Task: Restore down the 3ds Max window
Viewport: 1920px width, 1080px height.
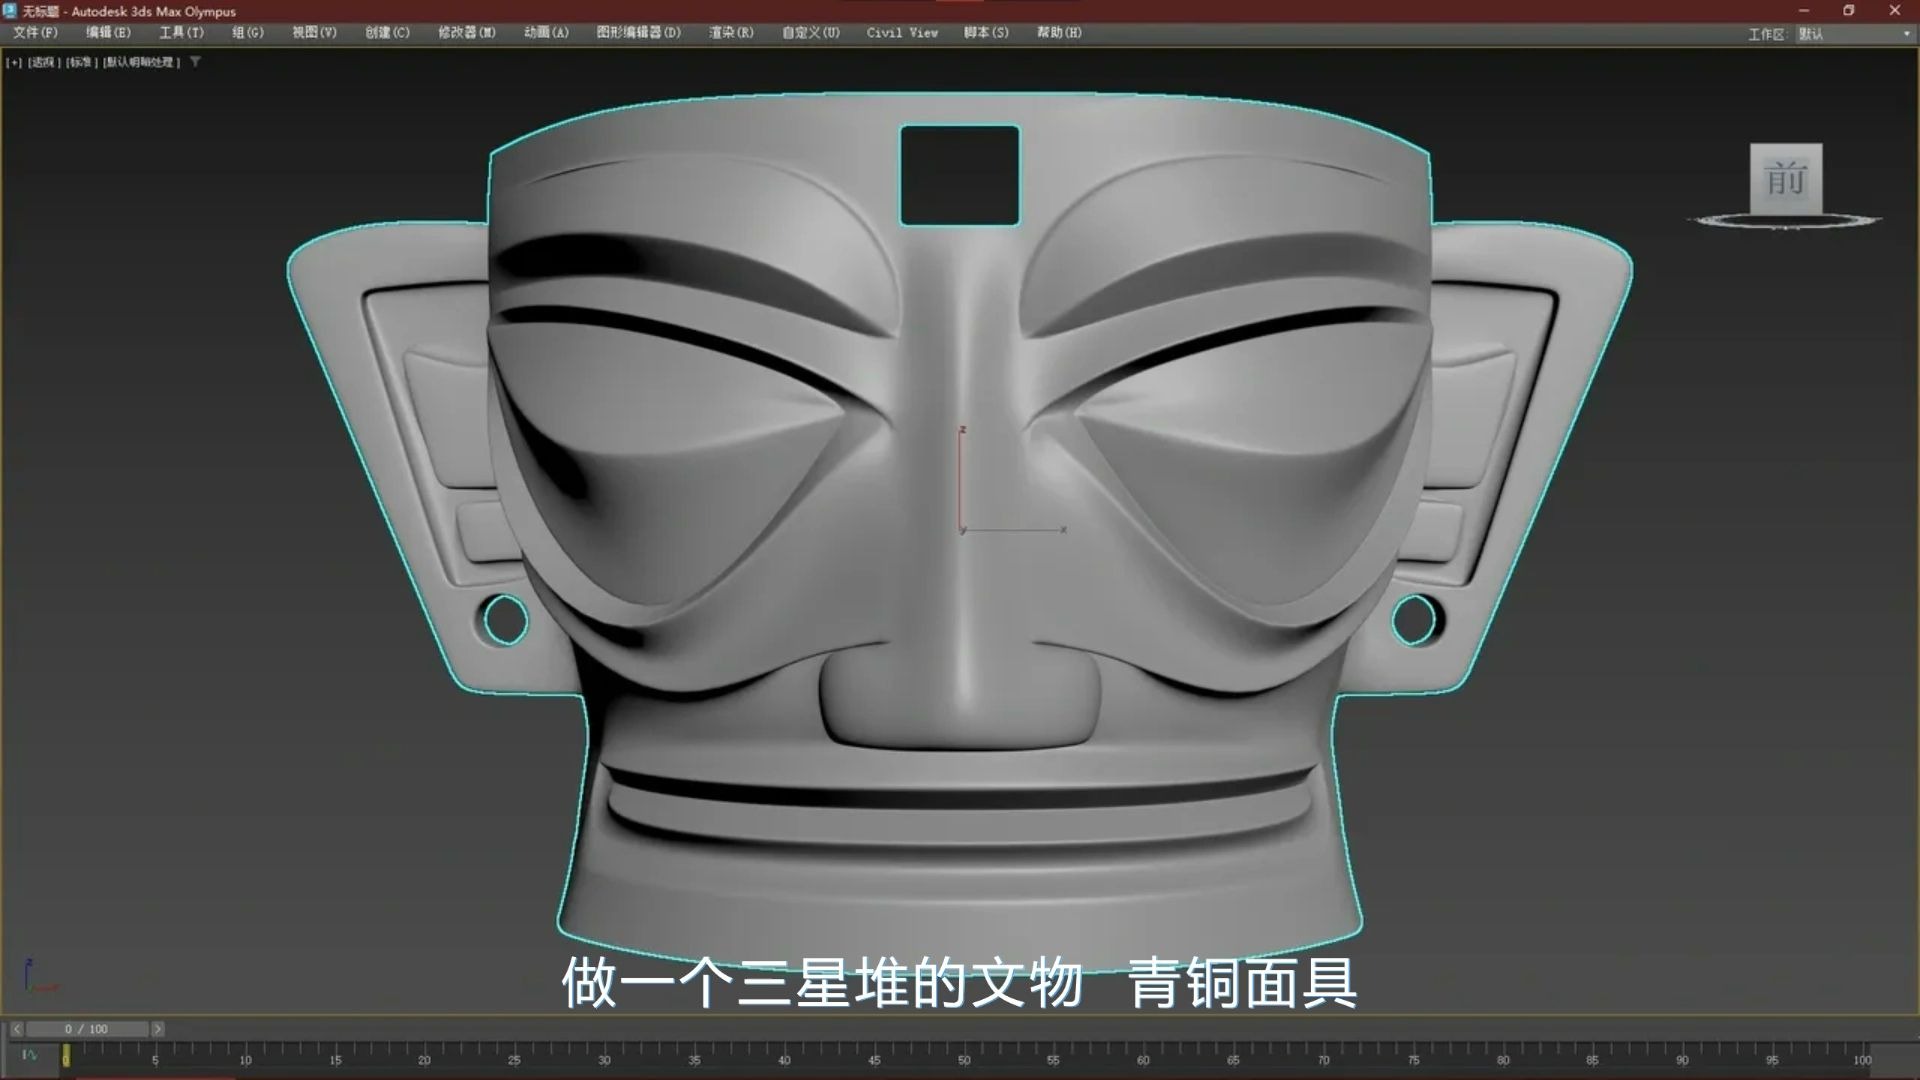Action: tap(1849, 11)
